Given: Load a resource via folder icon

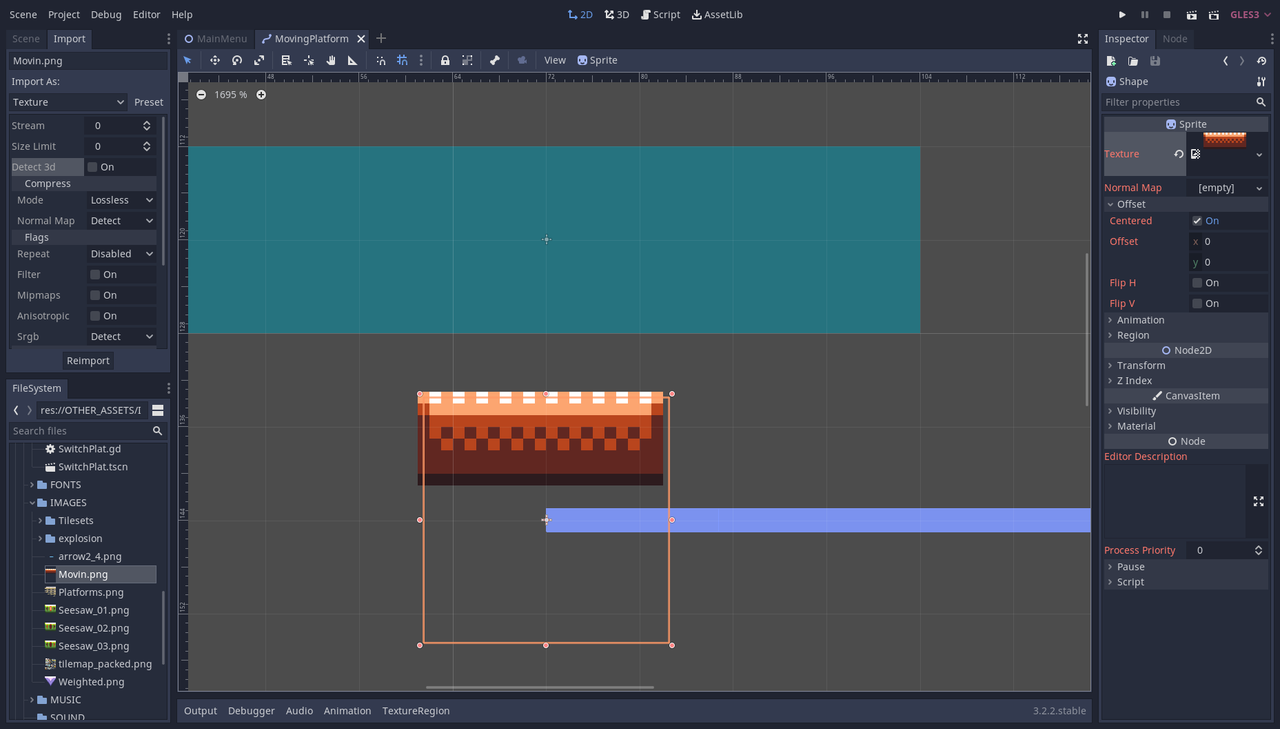Looking at the screenshot, I should [x=1133, y=61].
